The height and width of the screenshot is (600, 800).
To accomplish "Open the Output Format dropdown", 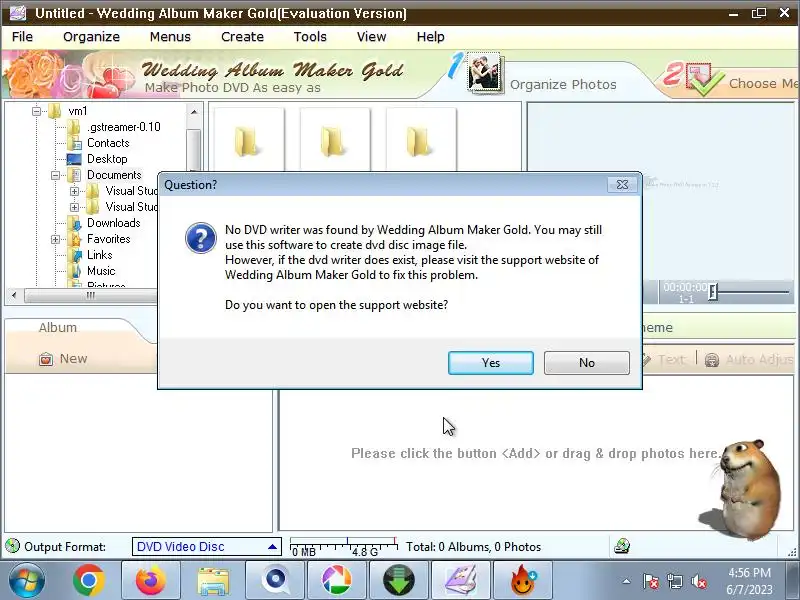I will click(x=206, y=547).
